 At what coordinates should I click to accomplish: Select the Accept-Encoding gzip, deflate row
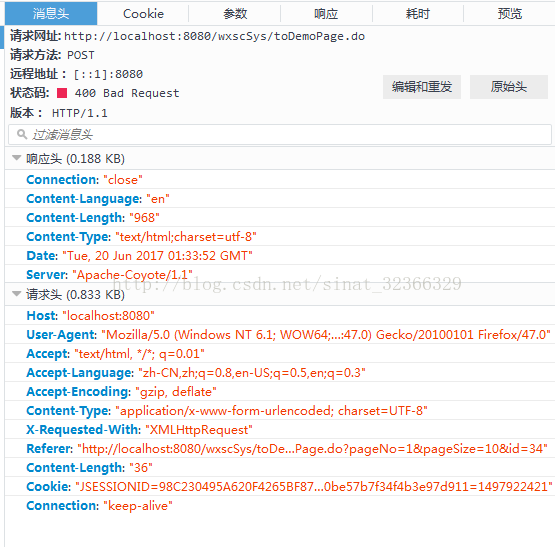[x=280, y=392]
